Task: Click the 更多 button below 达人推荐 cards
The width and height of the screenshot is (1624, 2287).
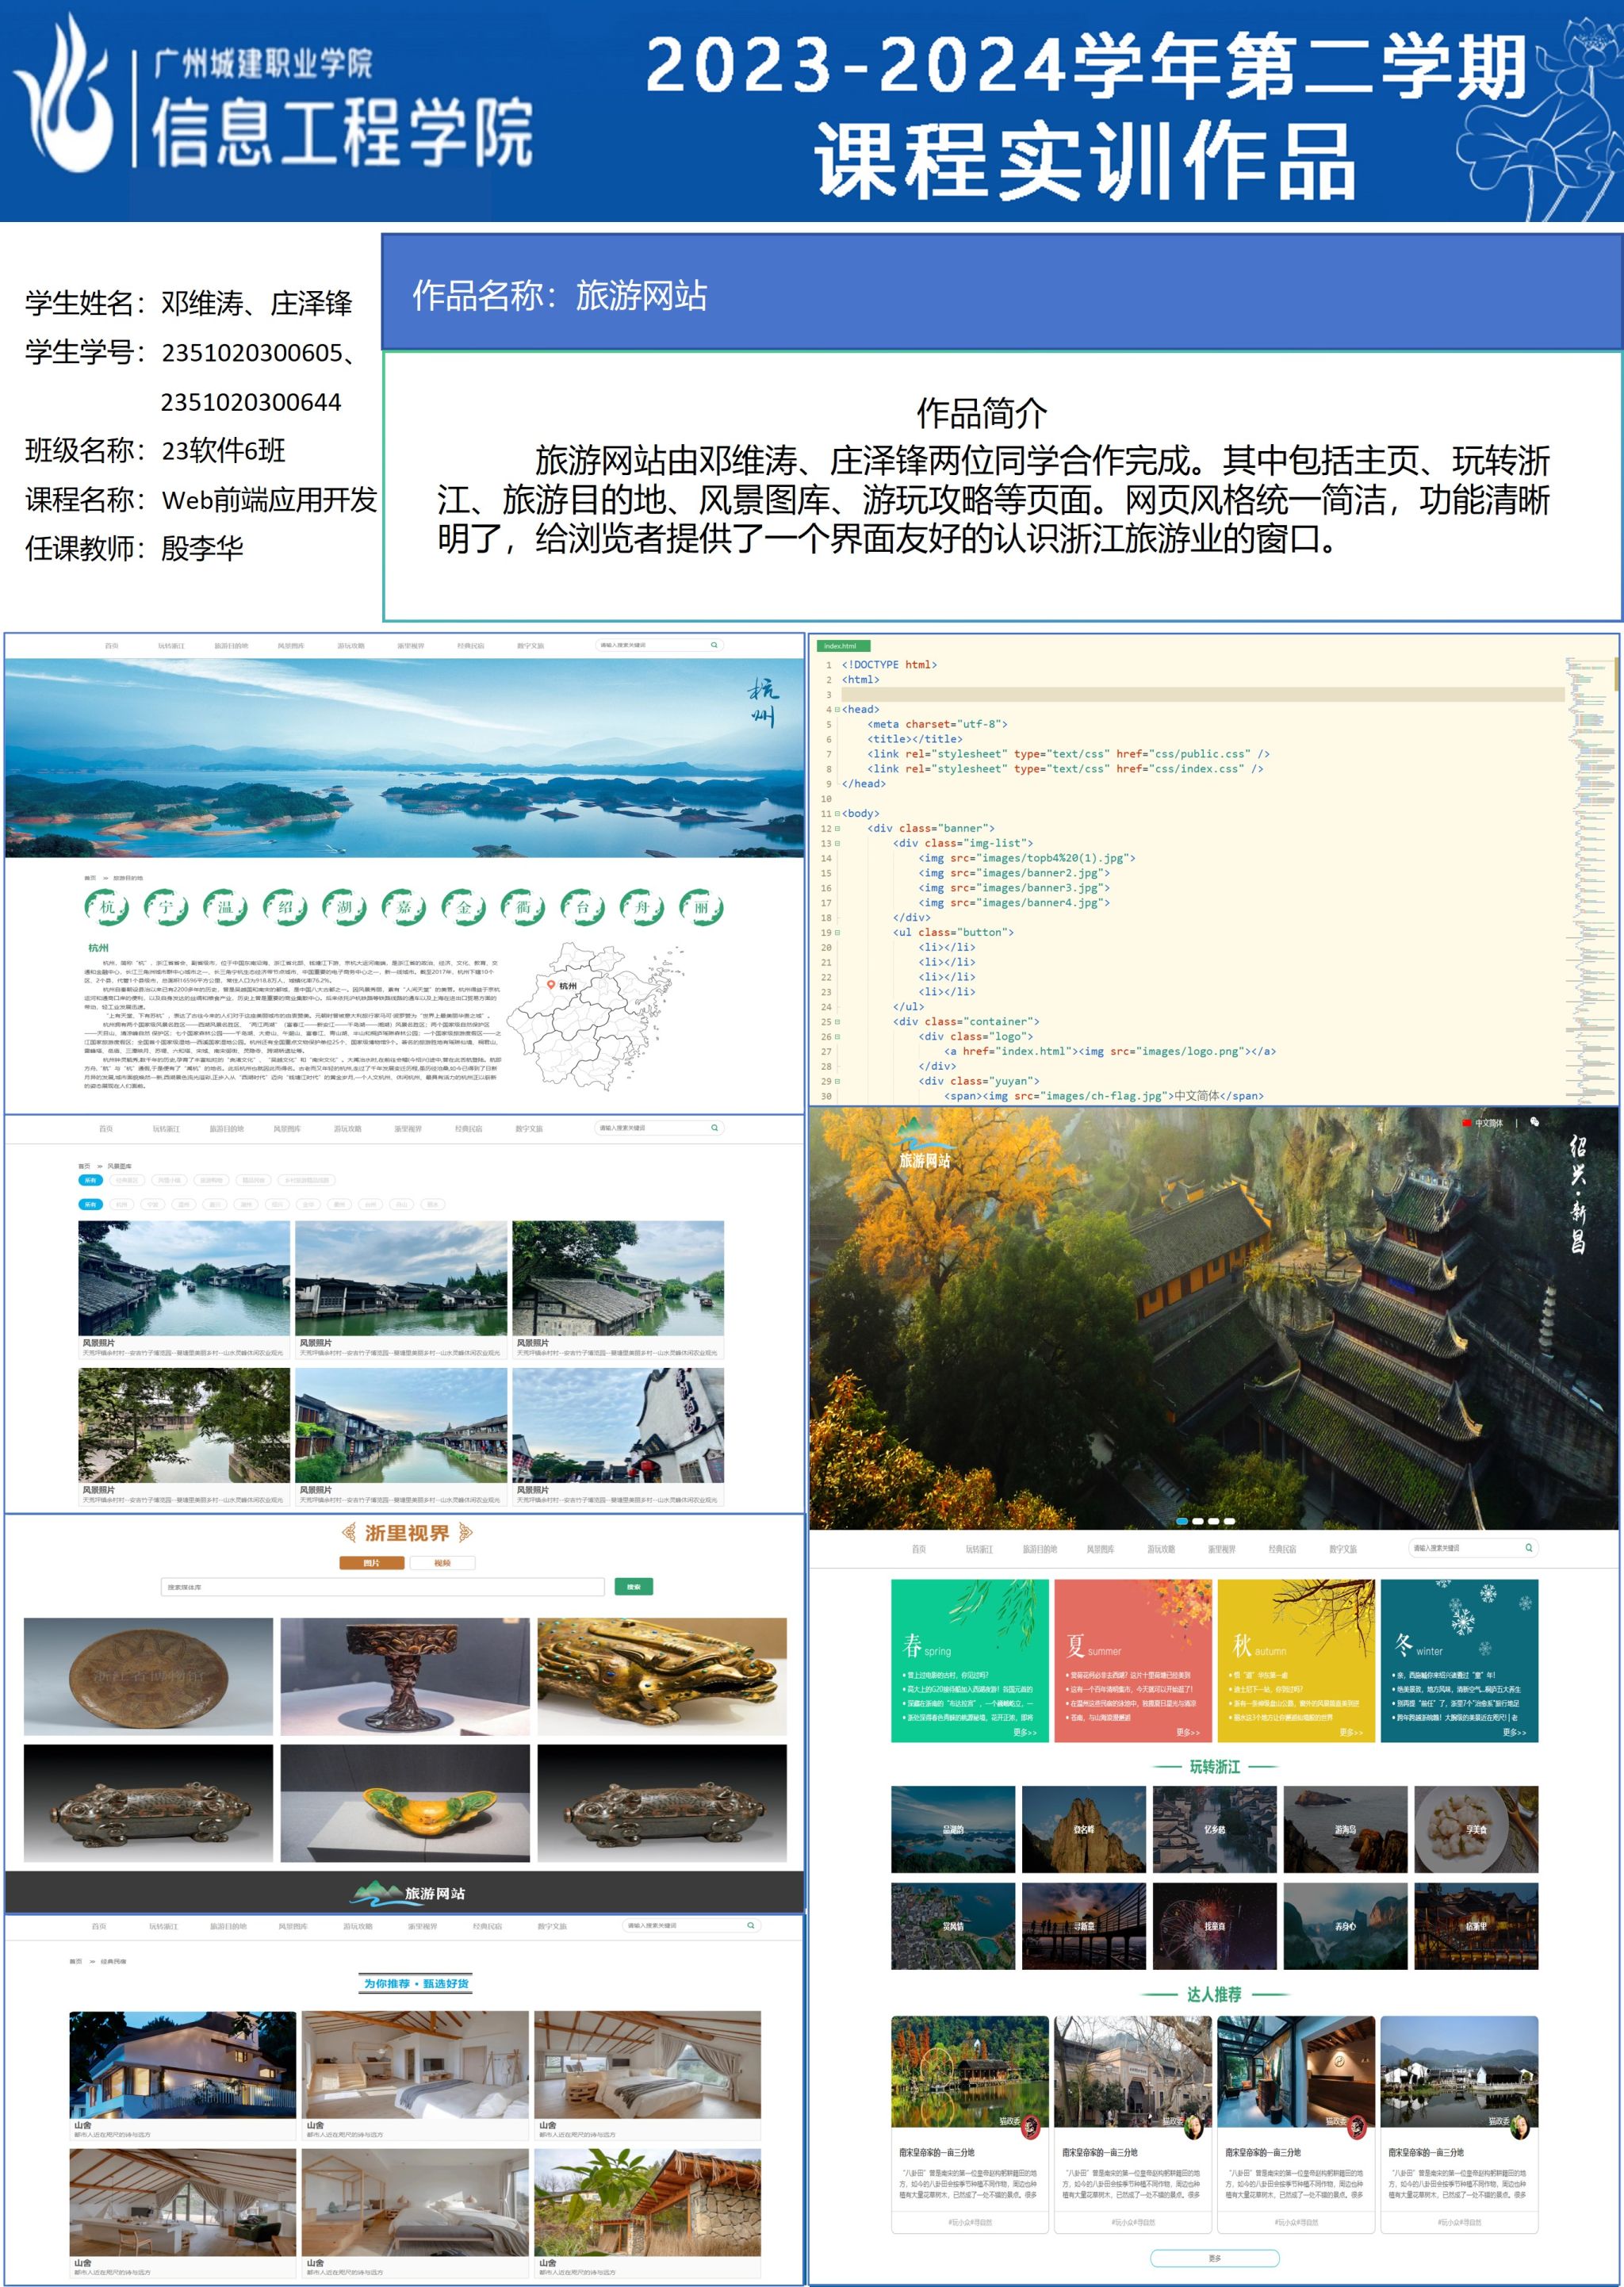Action: pos(1214,2258)
